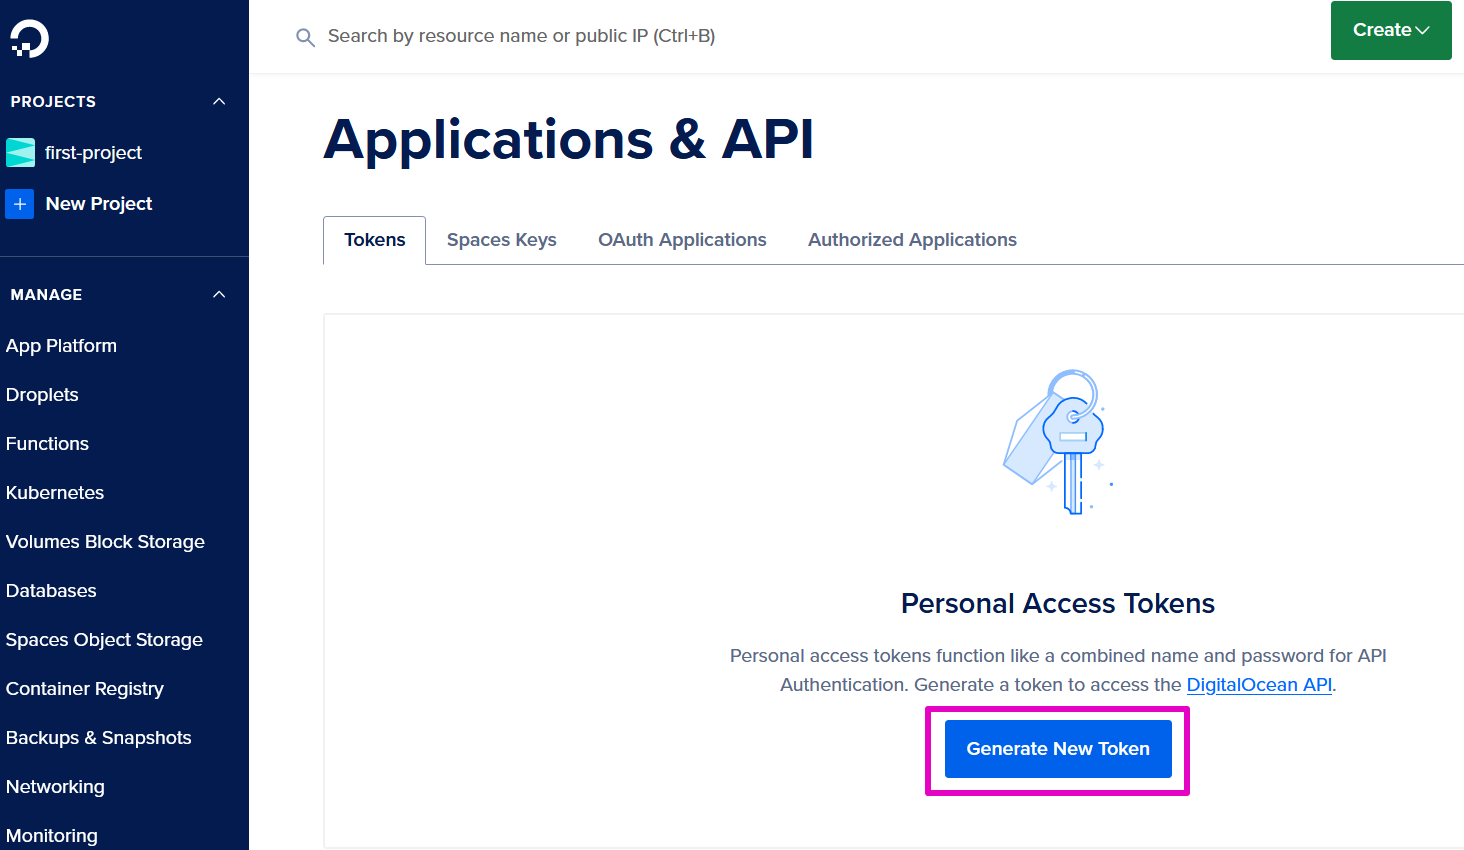Open Spaces Object Storage

click(104, 640)
